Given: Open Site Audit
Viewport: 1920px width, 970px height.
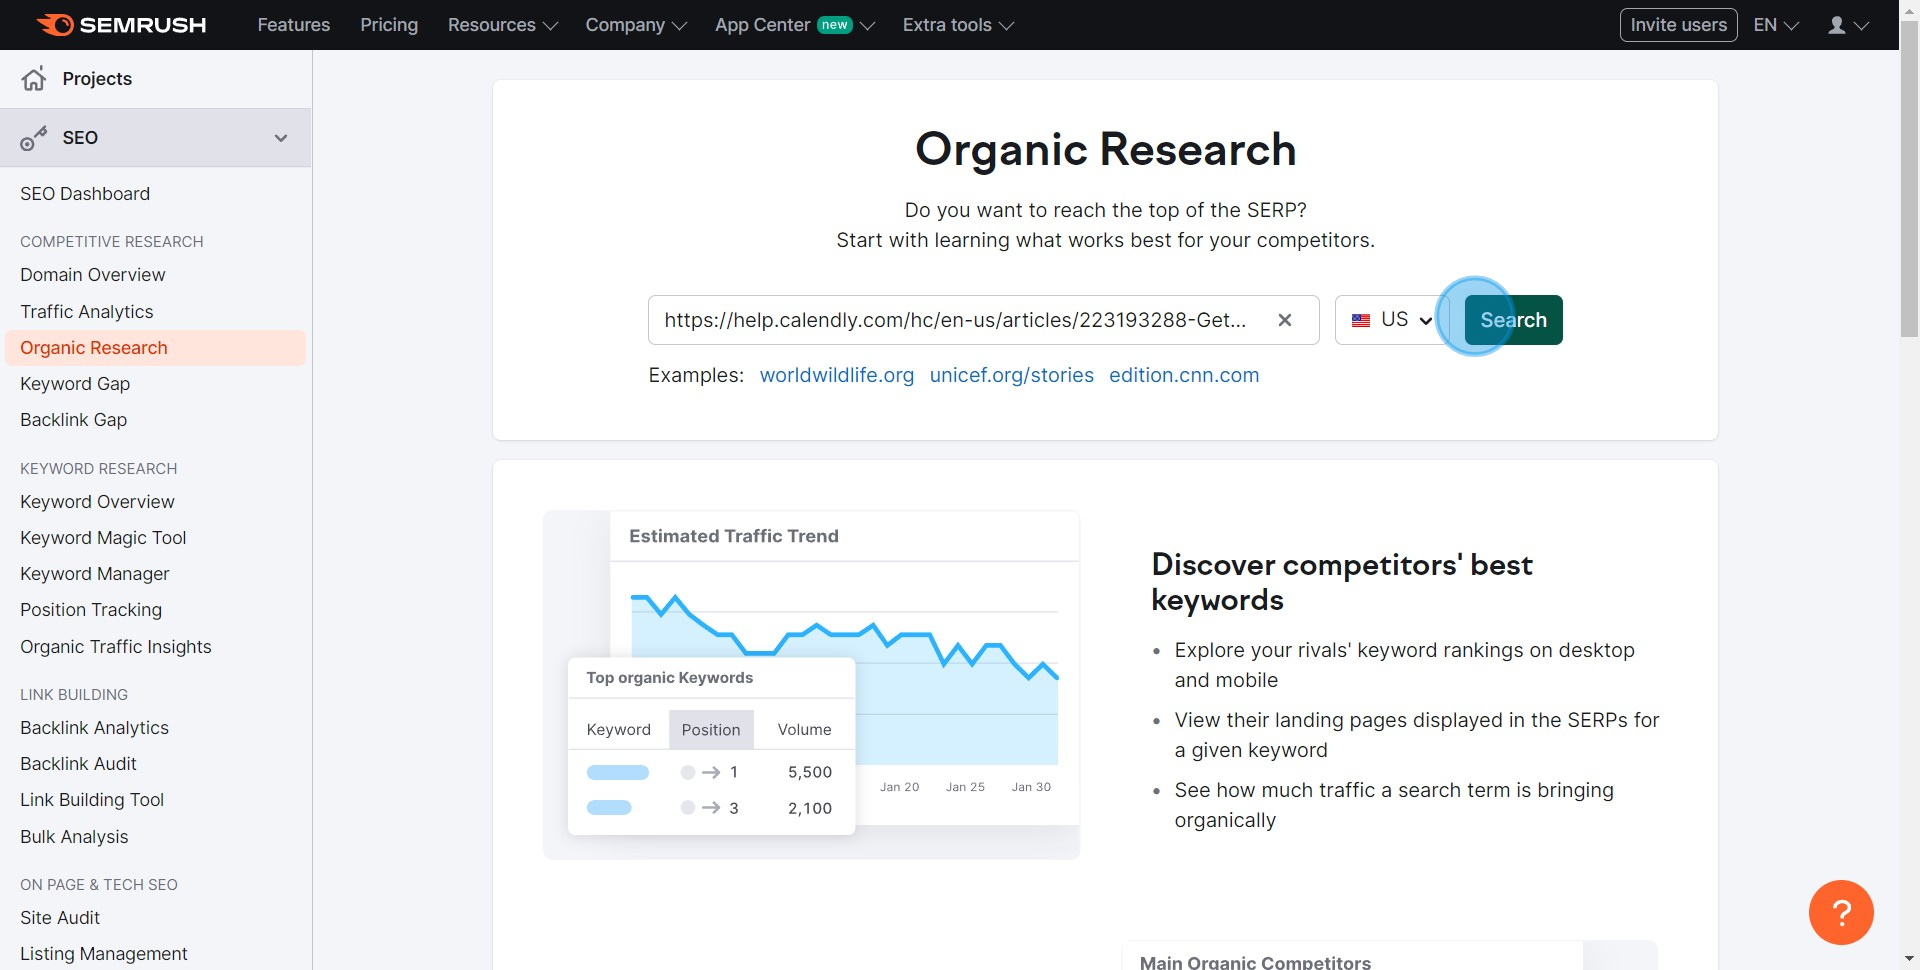Looking at the screenshot, I should click(x=60, y=918).
